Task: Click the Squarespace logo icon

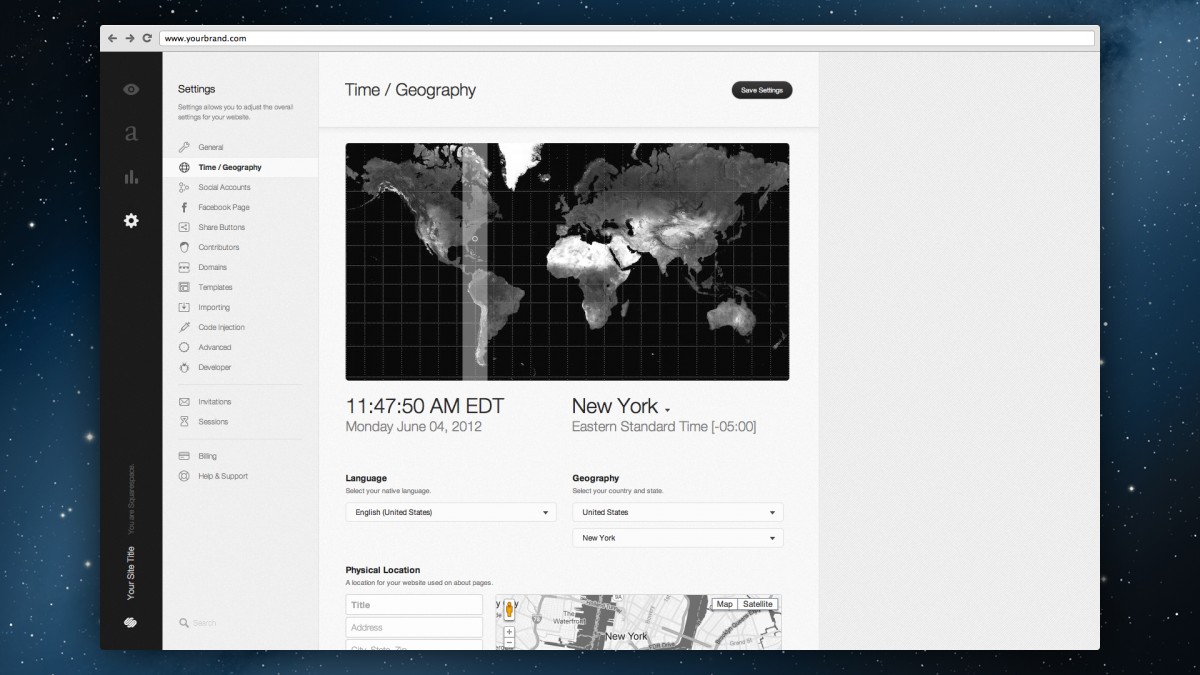Action: click(x=131, y=622)
